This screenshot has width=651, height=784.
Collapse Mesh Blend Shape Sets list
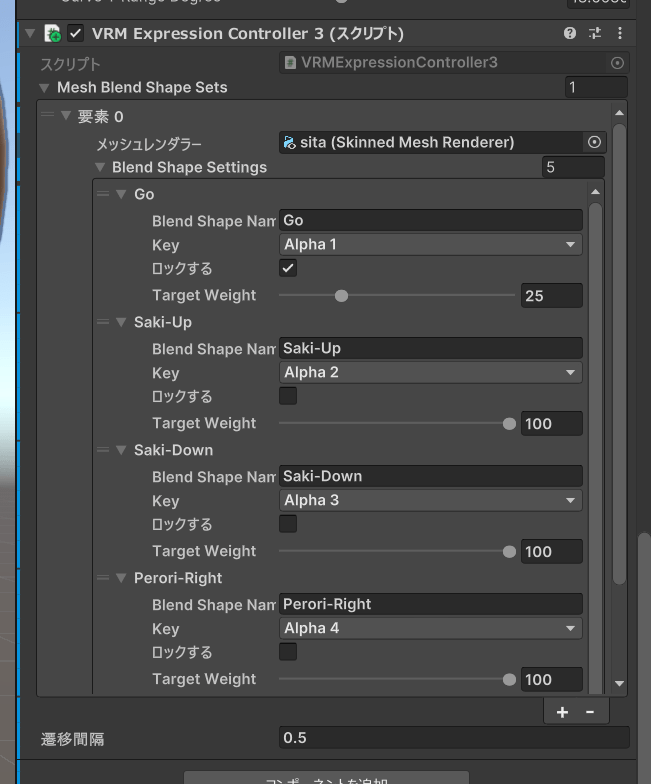tap(44, 88)
